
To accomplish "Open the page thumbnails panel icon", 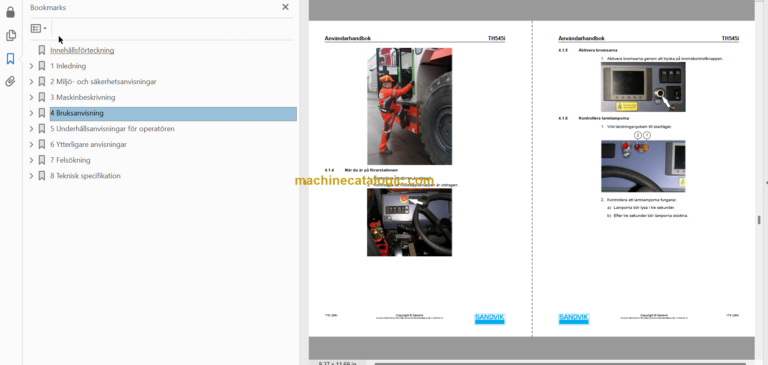I will coord(10,35).
